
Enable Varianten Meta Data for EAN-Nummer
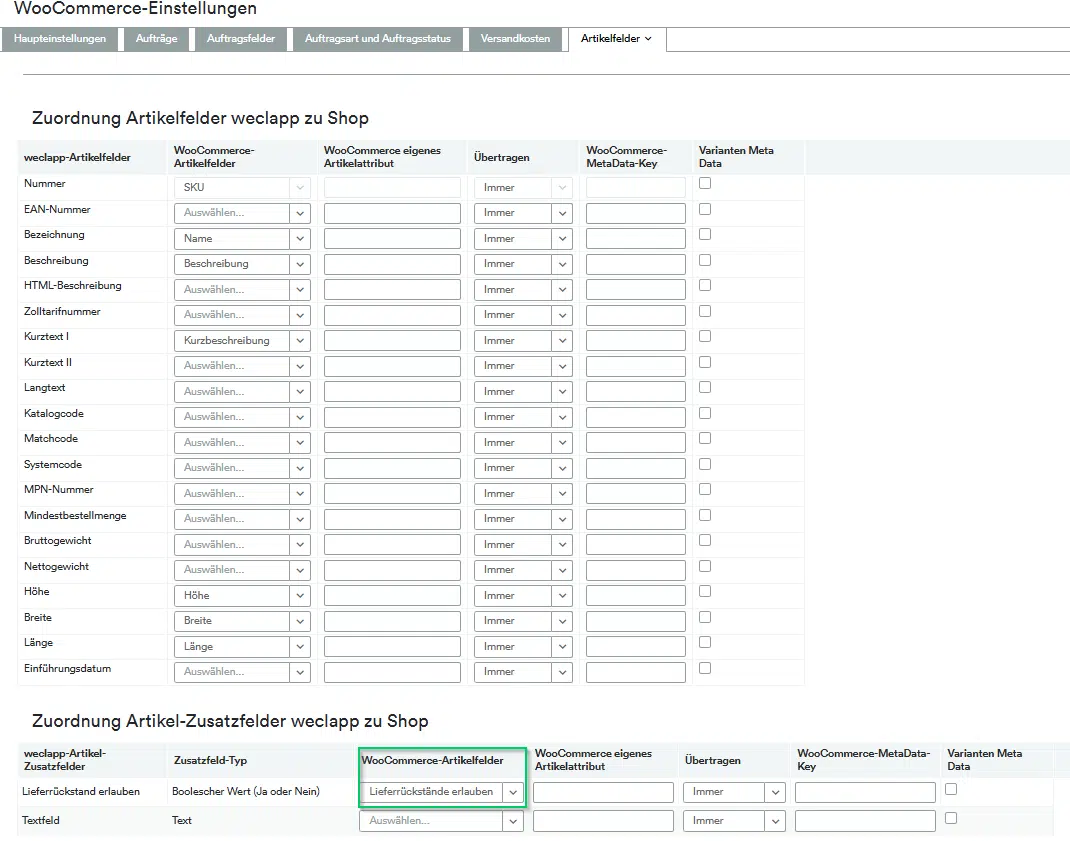(x=705, y=209)
